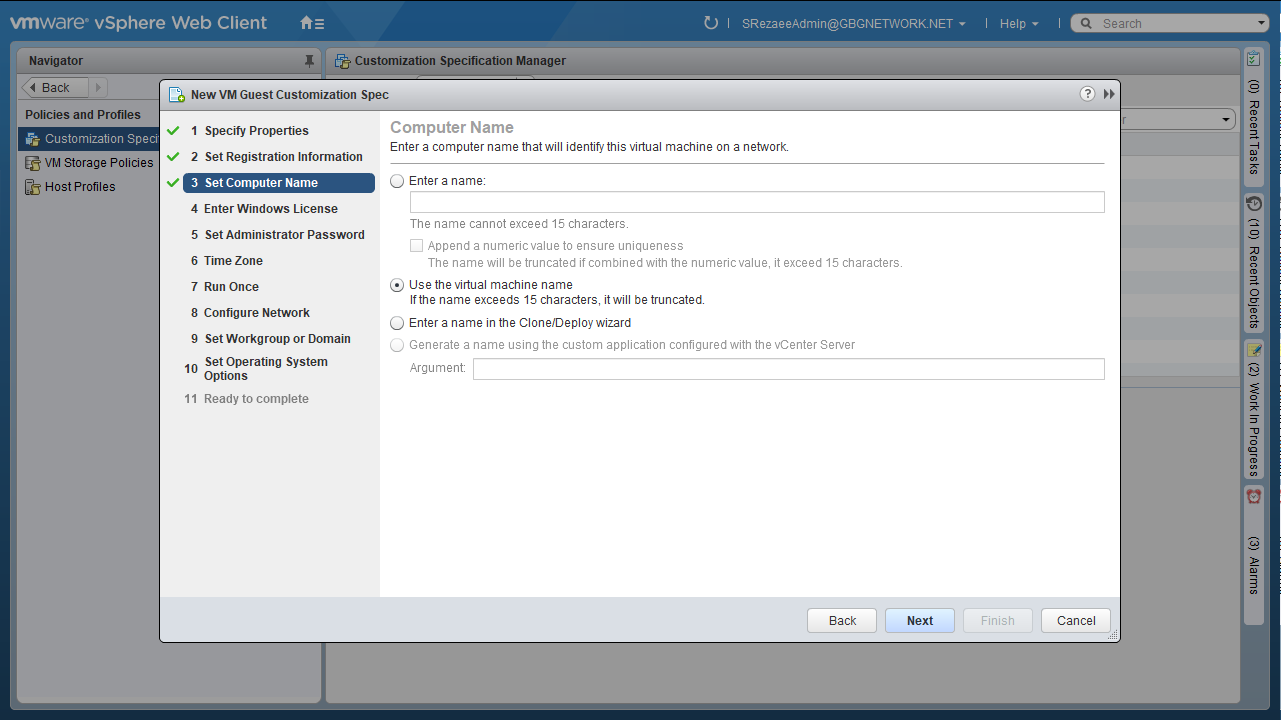
Task: Click the help question mark icon in dialog
Action: [x=1087, y=94]
